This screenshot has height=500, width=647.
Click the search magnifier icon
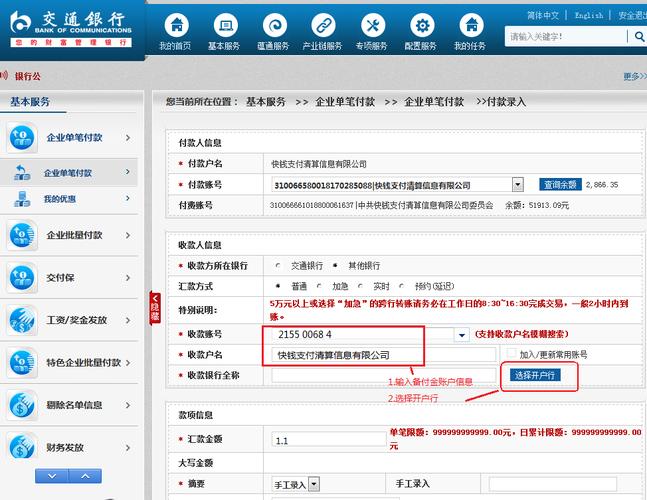click(x=639, y=37)
